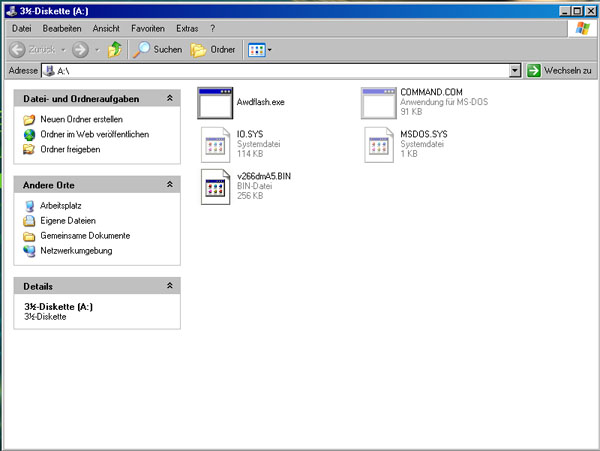This screenshot has width=600, height=451.
Task: Select the MSDOS.SYS file icon
Action: tap(379, 145)
